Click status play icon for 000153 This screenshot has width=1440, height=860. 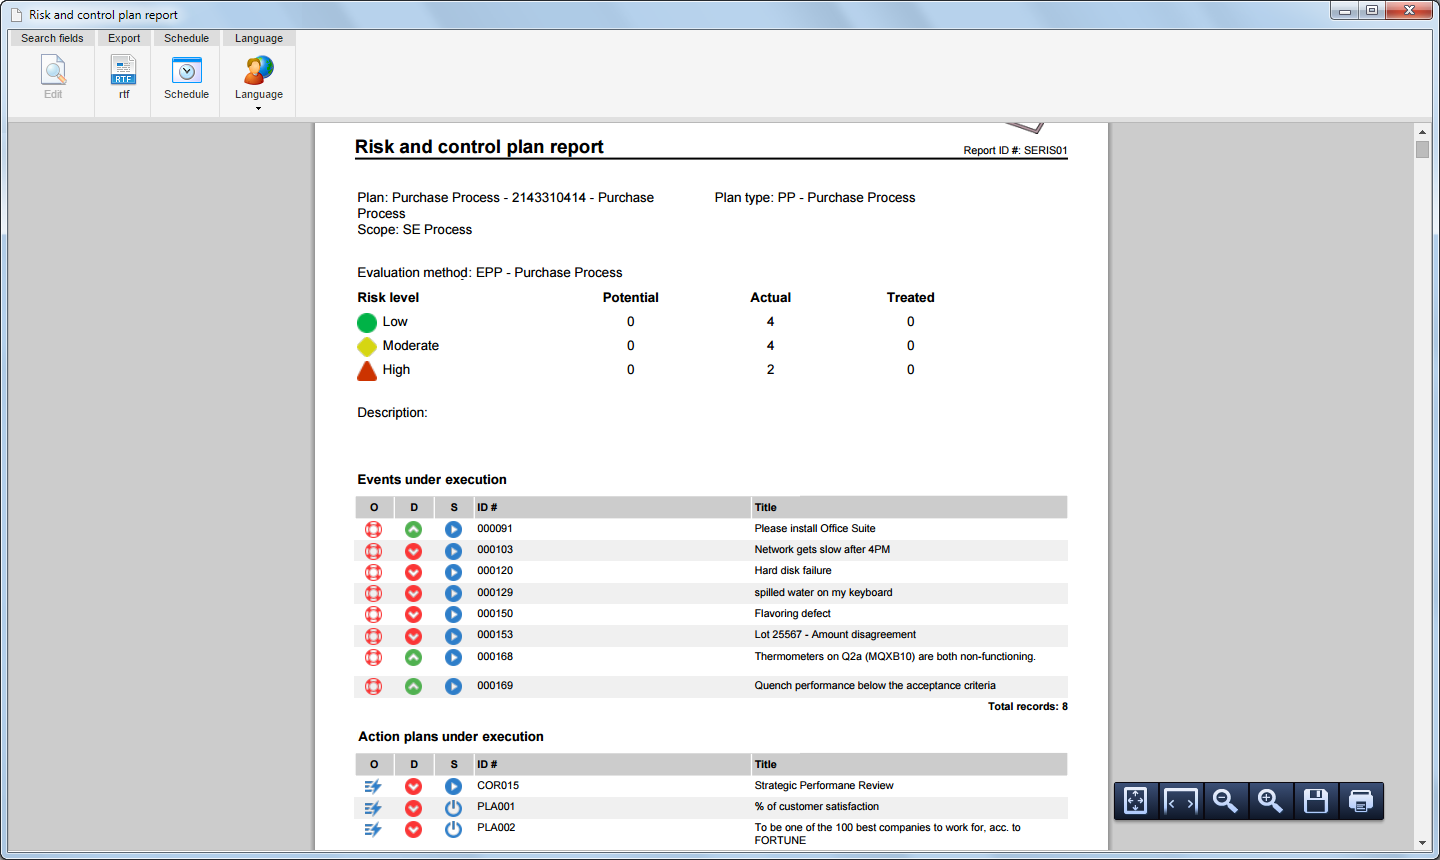(x=454, y=636)
